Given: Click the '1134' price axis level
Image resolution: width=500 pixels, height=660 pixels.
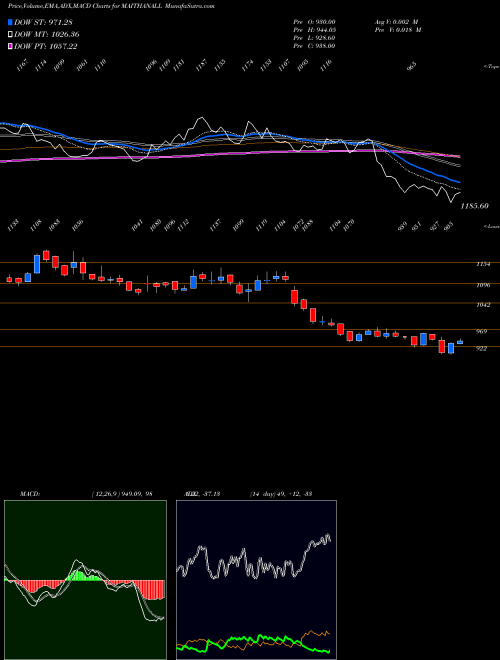Looking at the screenshot, I should [x=483, y=264].
